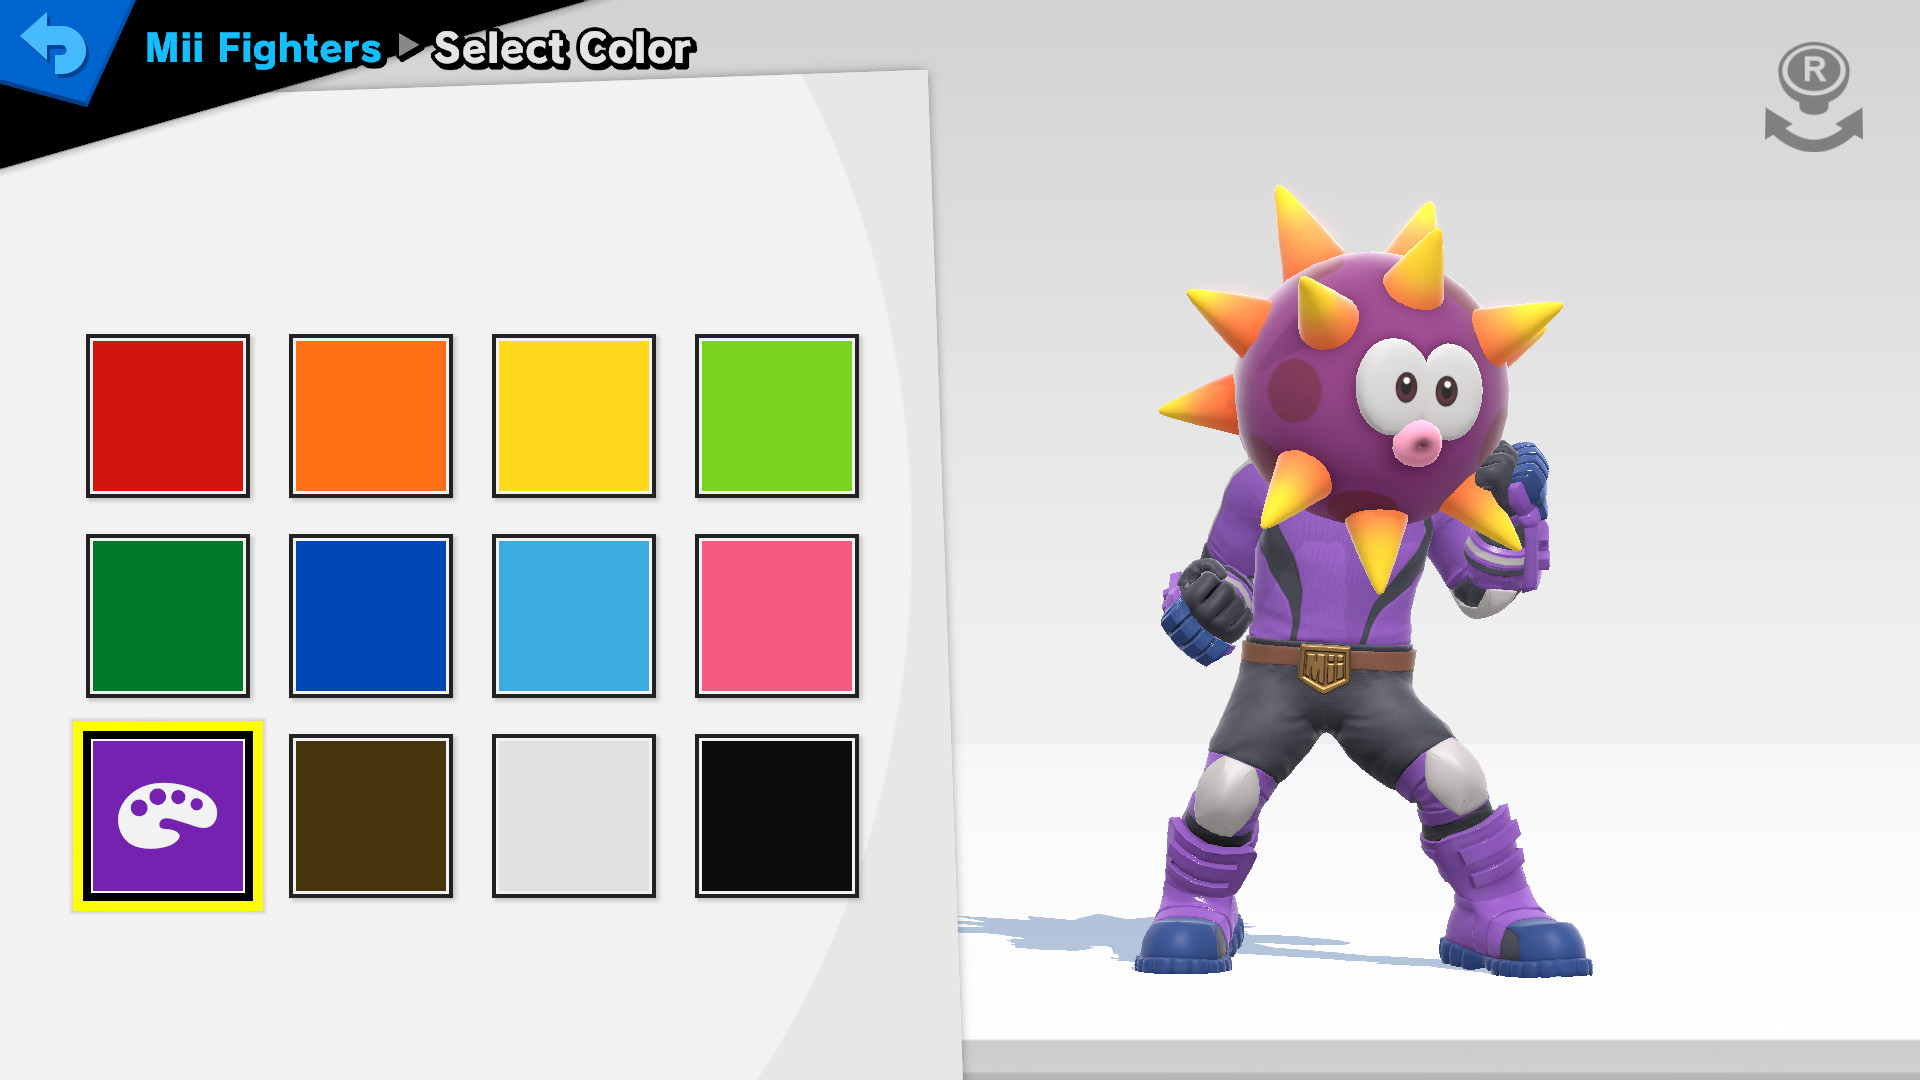Click the Select Color header text
1920x1080 pixels.
(563, 47)
